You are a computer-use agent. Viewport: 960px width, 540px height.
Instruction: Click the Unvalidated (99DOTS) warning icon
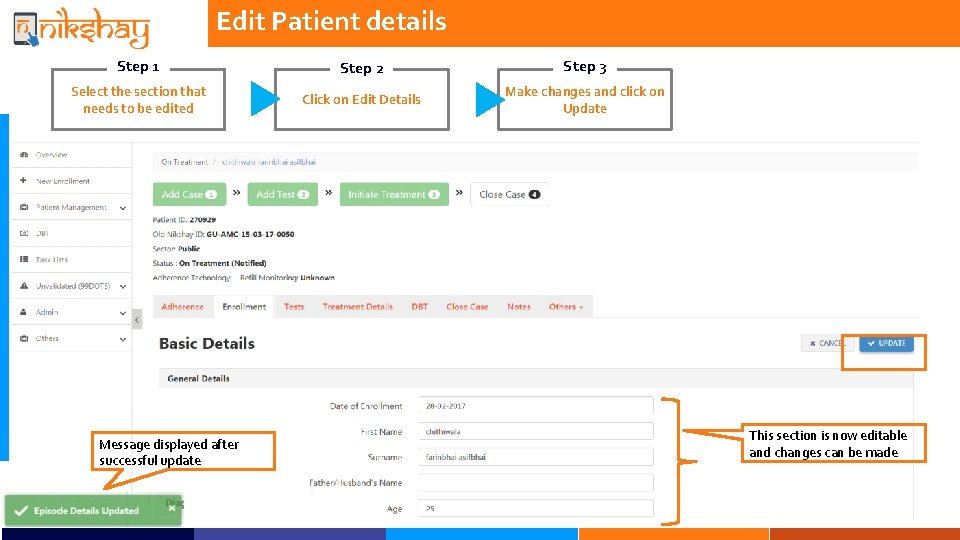(23, 286)
